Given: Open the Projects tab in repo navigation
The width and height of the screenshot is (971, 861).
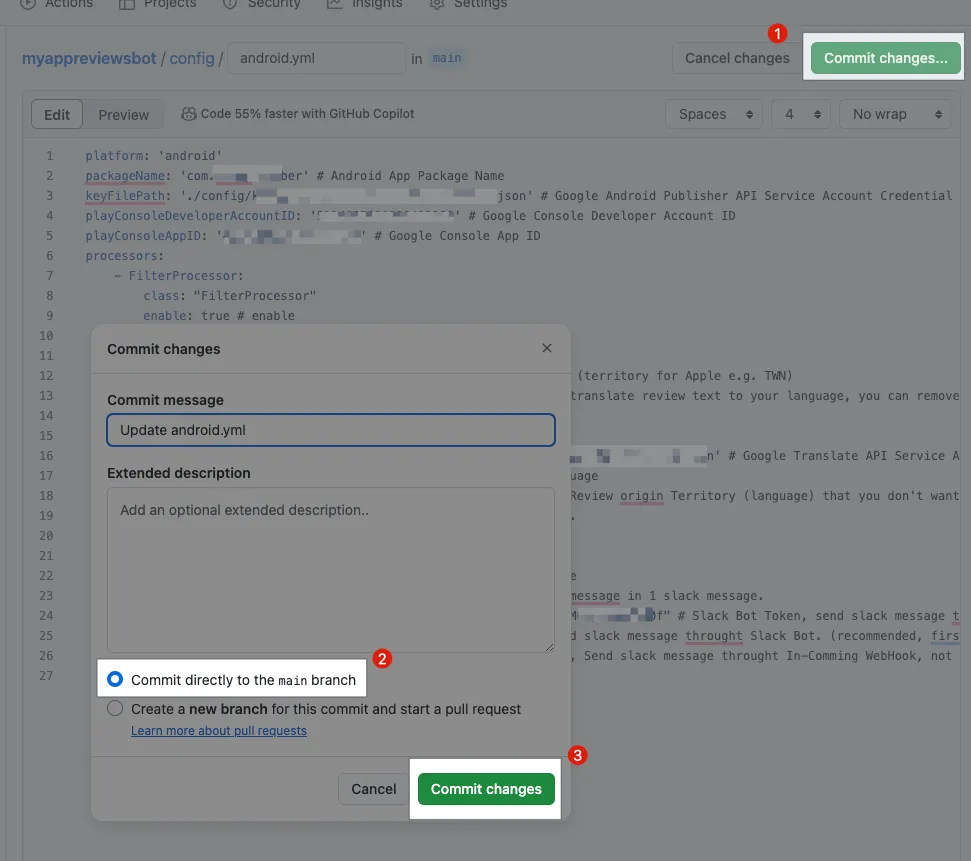Looking at the screenshot, I should [158, 4].
